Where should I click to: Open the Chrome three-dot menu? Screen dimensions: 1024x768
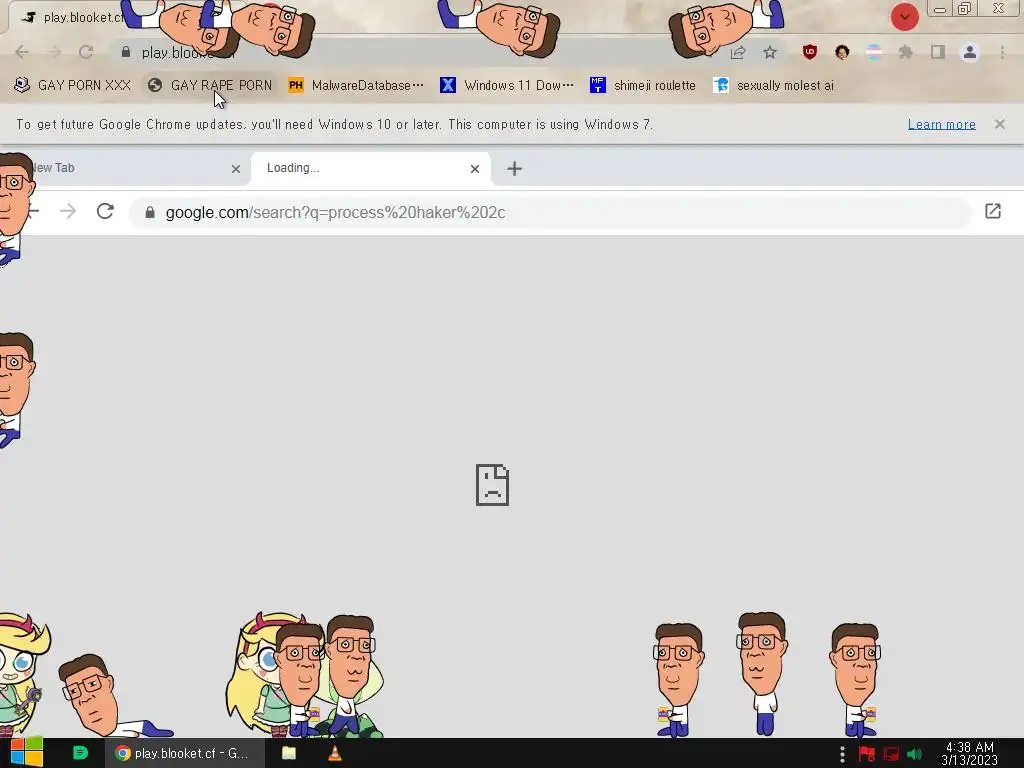point(1002,52)
